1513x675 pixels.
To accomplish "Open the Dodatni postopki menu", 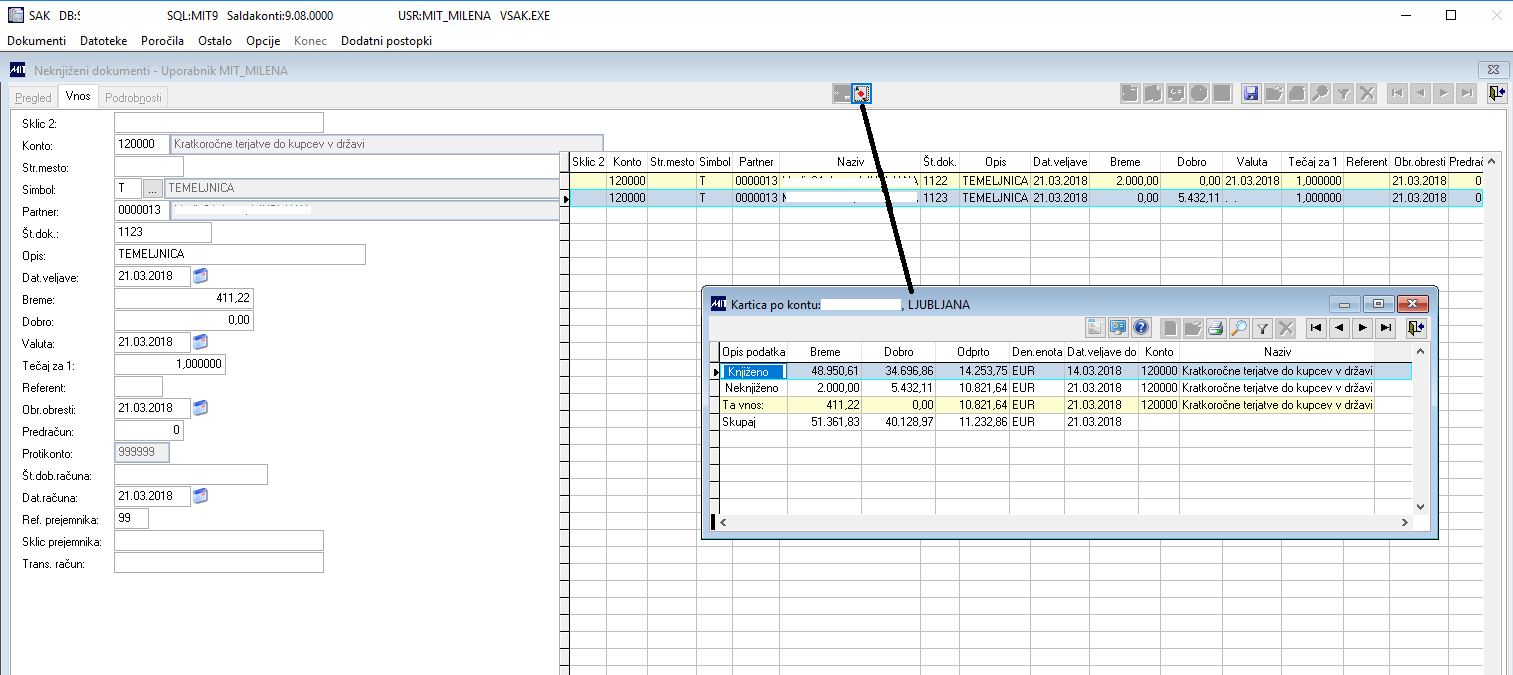I will [386, 41].
